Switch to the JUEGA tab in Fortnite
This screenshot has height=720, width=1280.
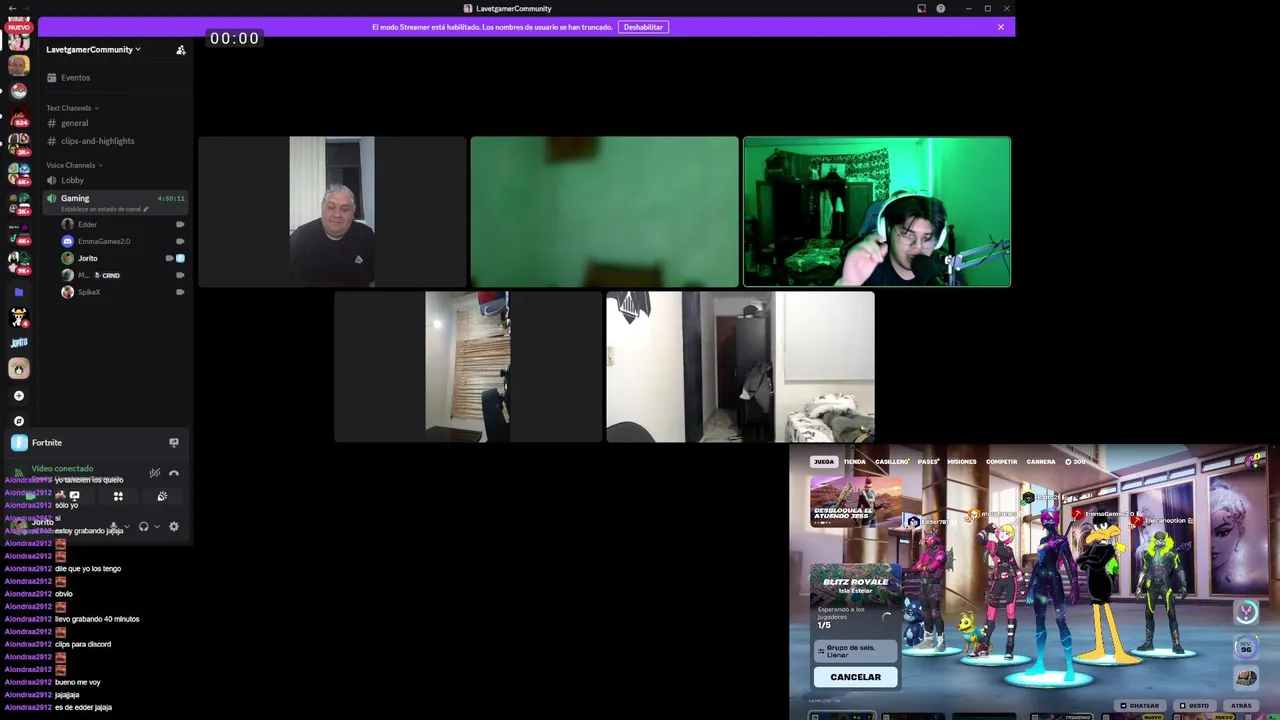824,462
